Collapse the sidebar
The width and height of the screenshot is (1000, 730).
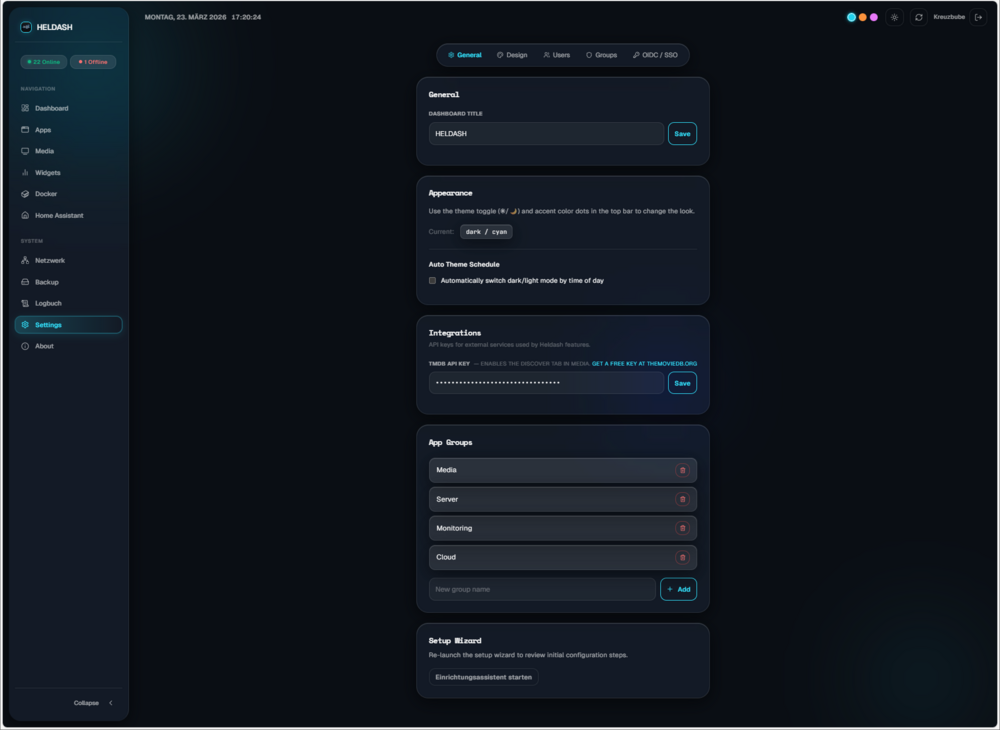click(x=93, y=703)
